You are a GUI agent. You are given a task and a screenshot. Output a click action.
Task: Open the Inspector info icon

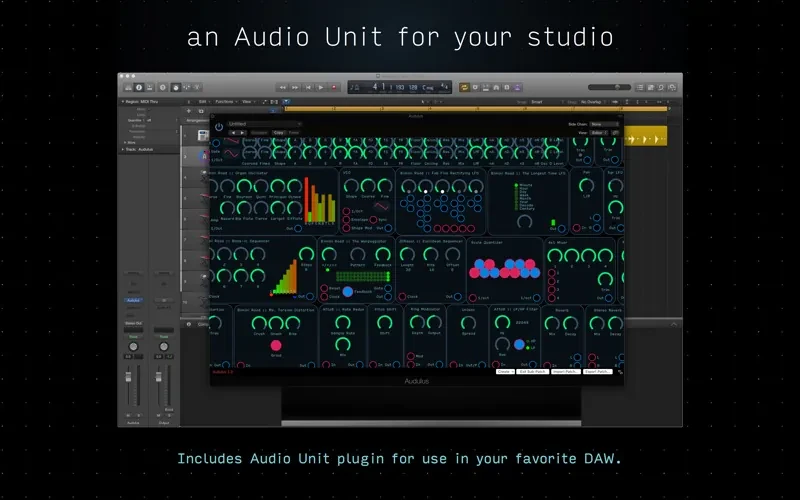(139, 88)
